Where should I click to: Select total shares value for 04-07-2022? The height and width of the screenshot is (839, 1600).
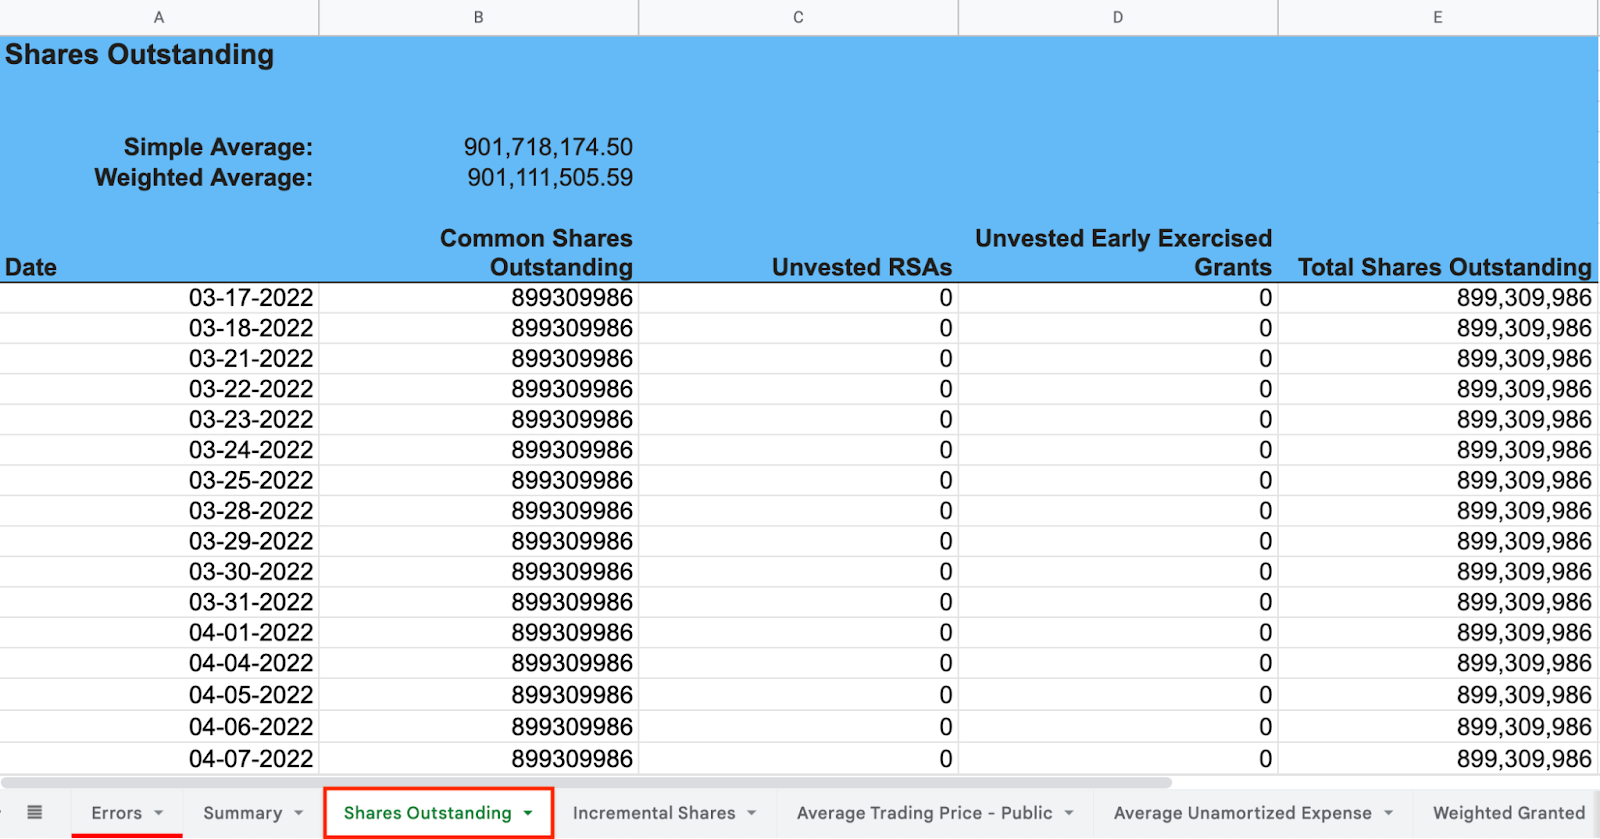[1438, 759]
